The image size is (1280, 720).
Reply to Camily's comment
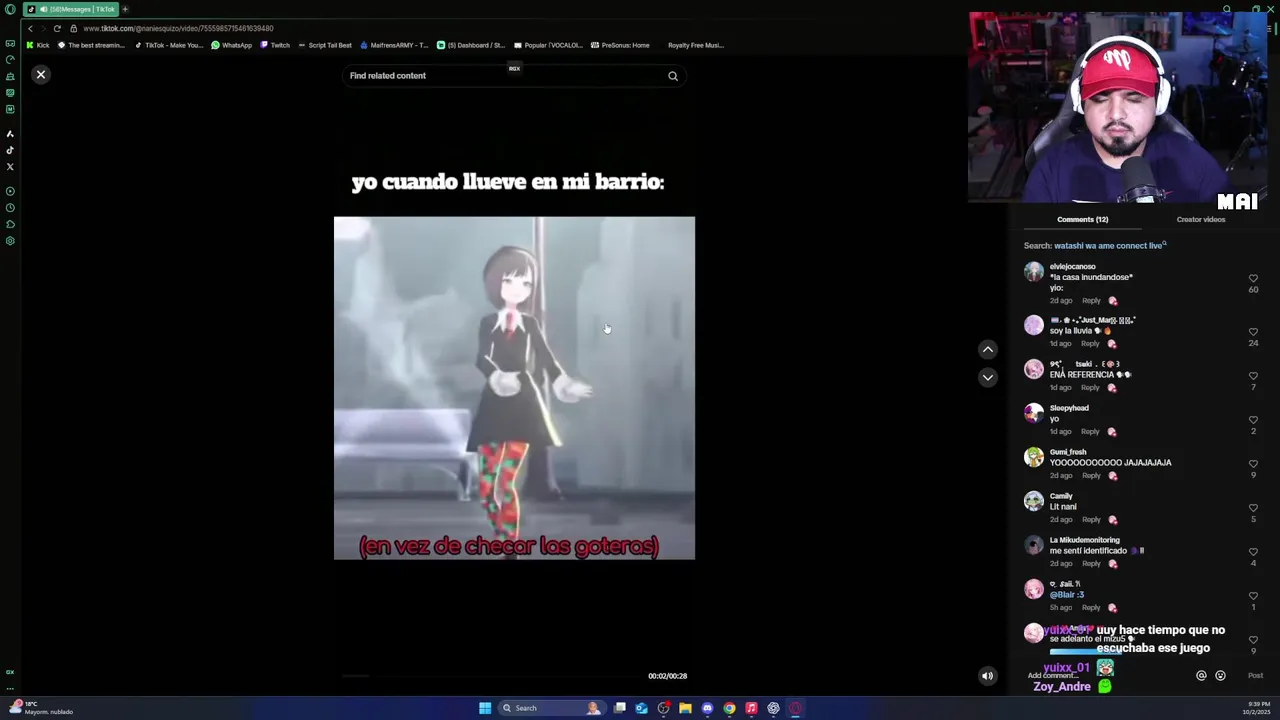(1091, 520)
